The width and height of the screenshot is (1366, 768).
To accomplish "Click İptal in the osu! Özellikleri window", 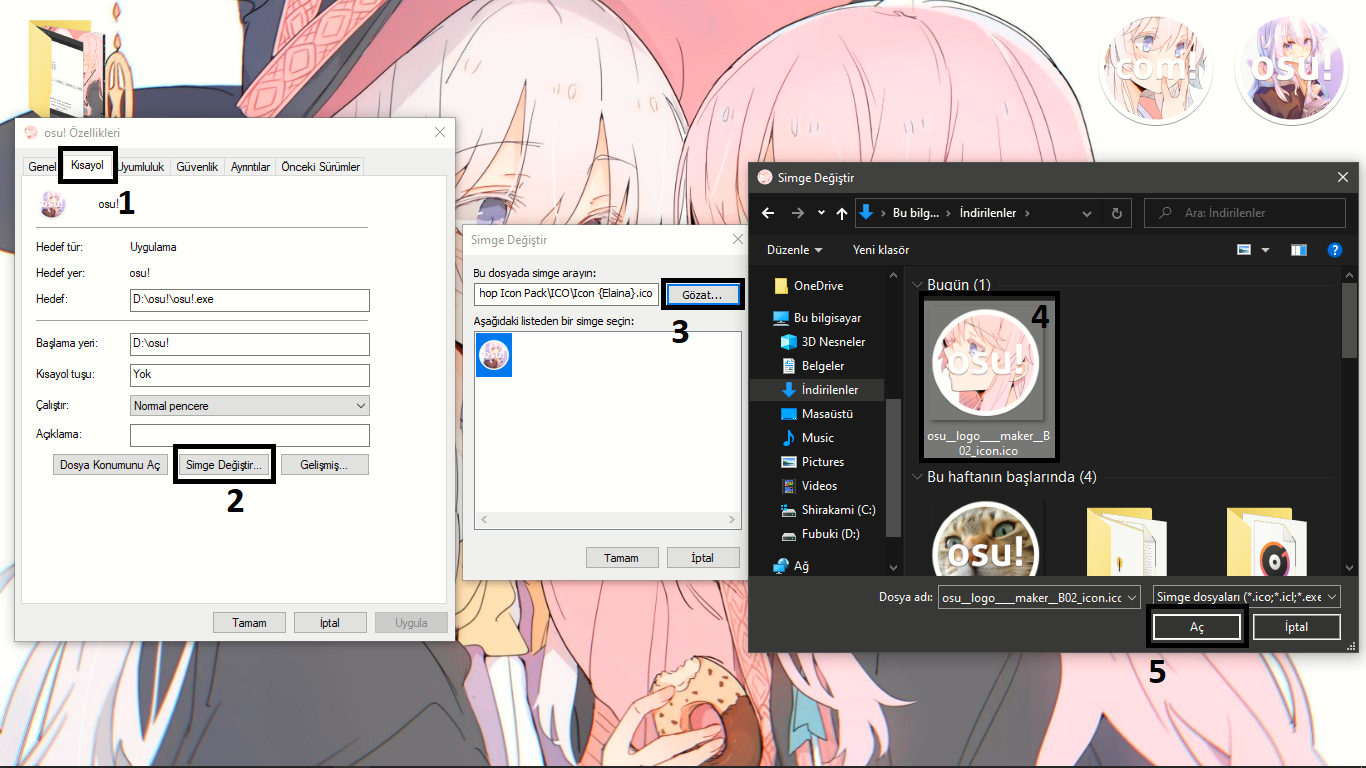I will click(x=330, y=623).
